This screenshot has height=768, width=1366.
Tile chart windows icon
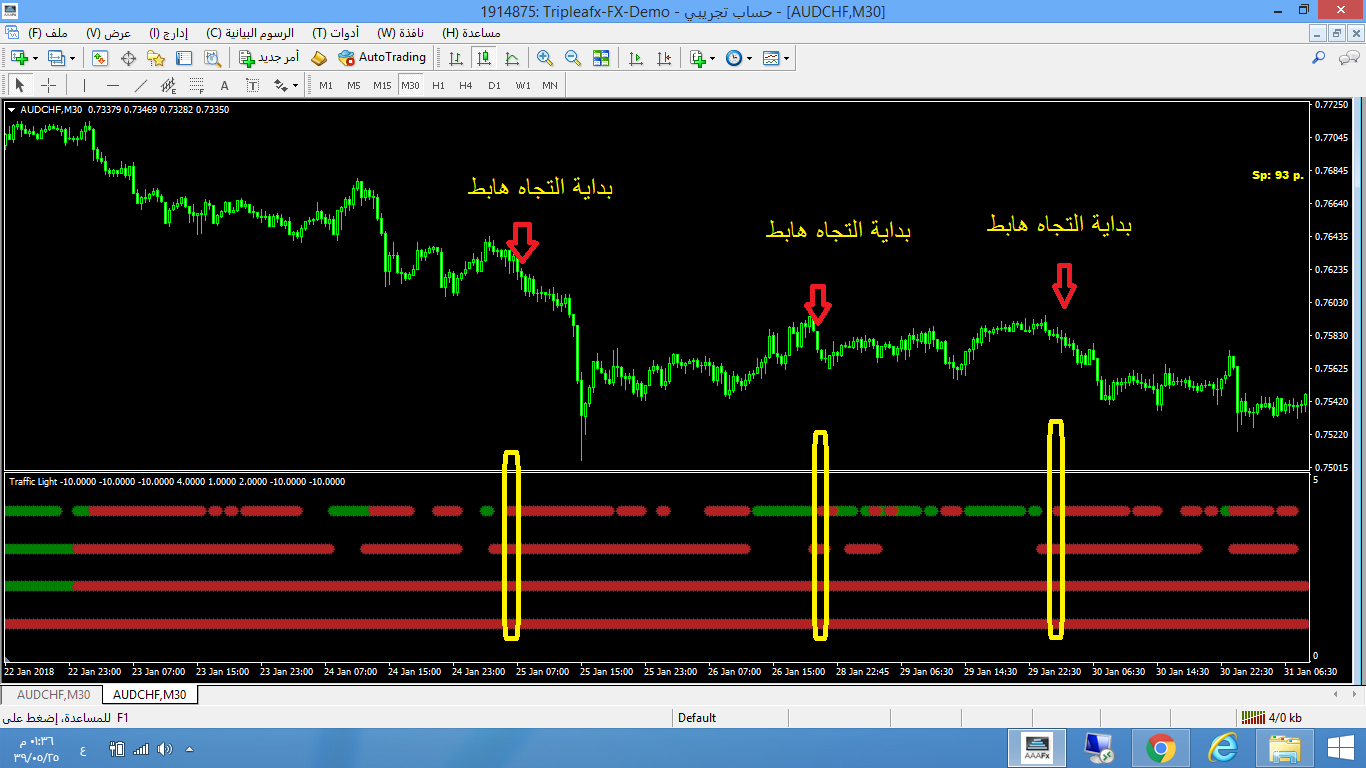point(601,58)
